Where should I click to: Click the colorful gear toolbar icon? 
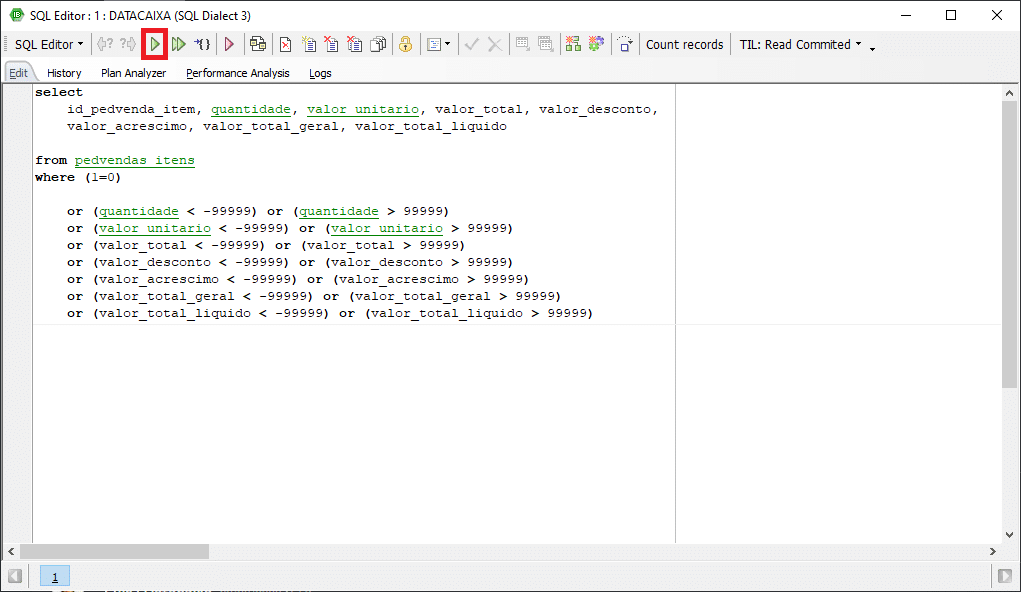click(x=596, y=44)
